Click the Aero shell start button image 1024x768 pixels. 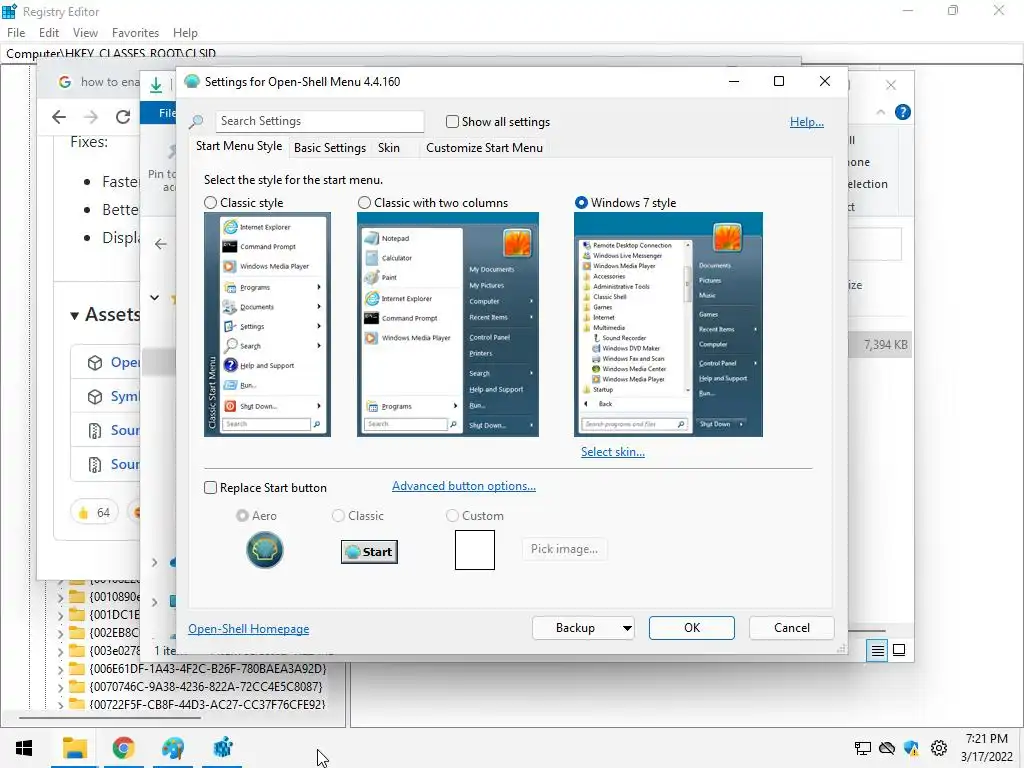(x=264, y=550)
